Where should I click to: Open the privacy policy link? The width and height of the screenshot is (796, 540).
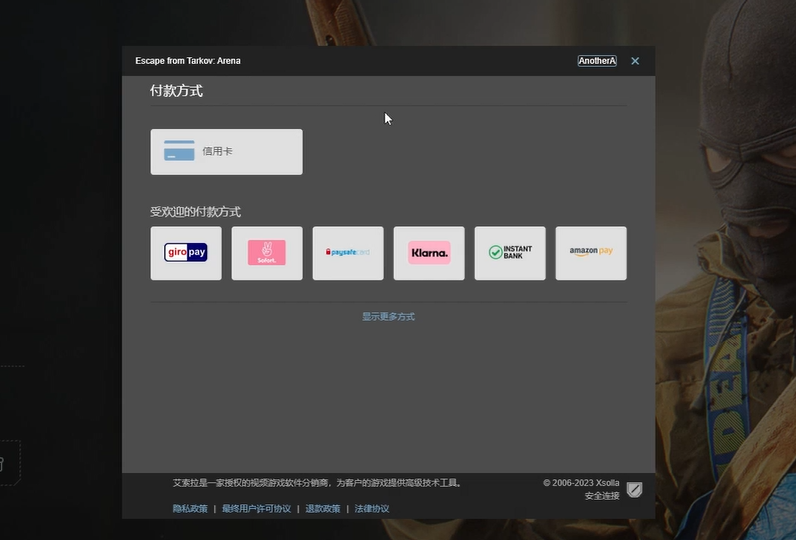click(x=190, y=509)
